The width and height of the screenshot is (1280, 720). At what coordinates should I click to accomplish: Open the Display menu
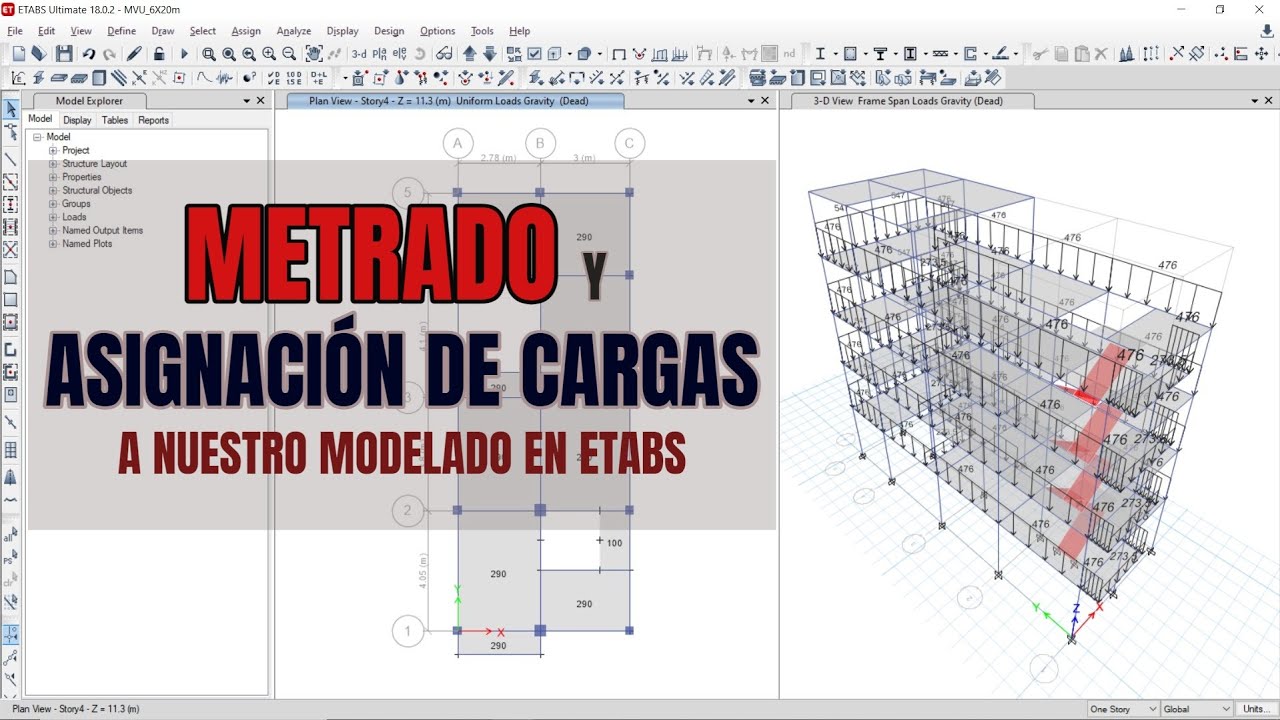click(343, 31)
